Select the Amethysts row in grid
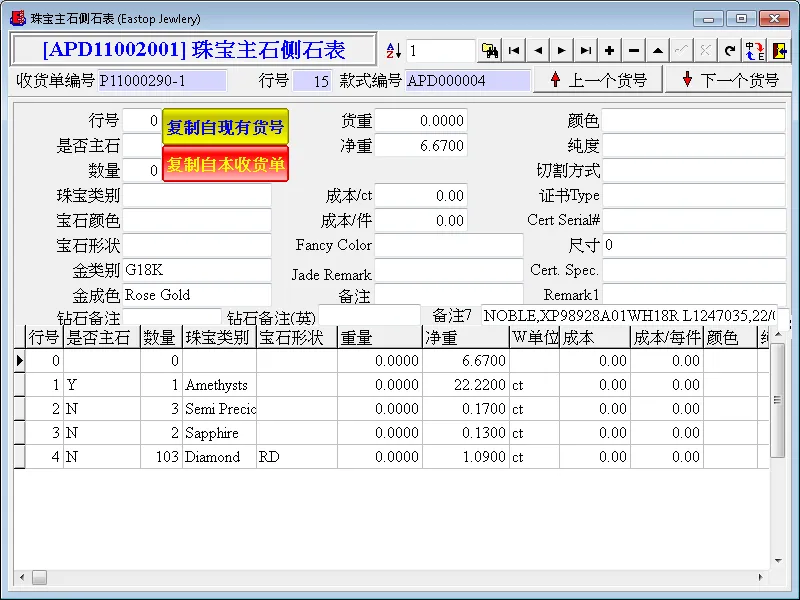The height and width of the screenshot is (600, 800). (x=216, y=385)
